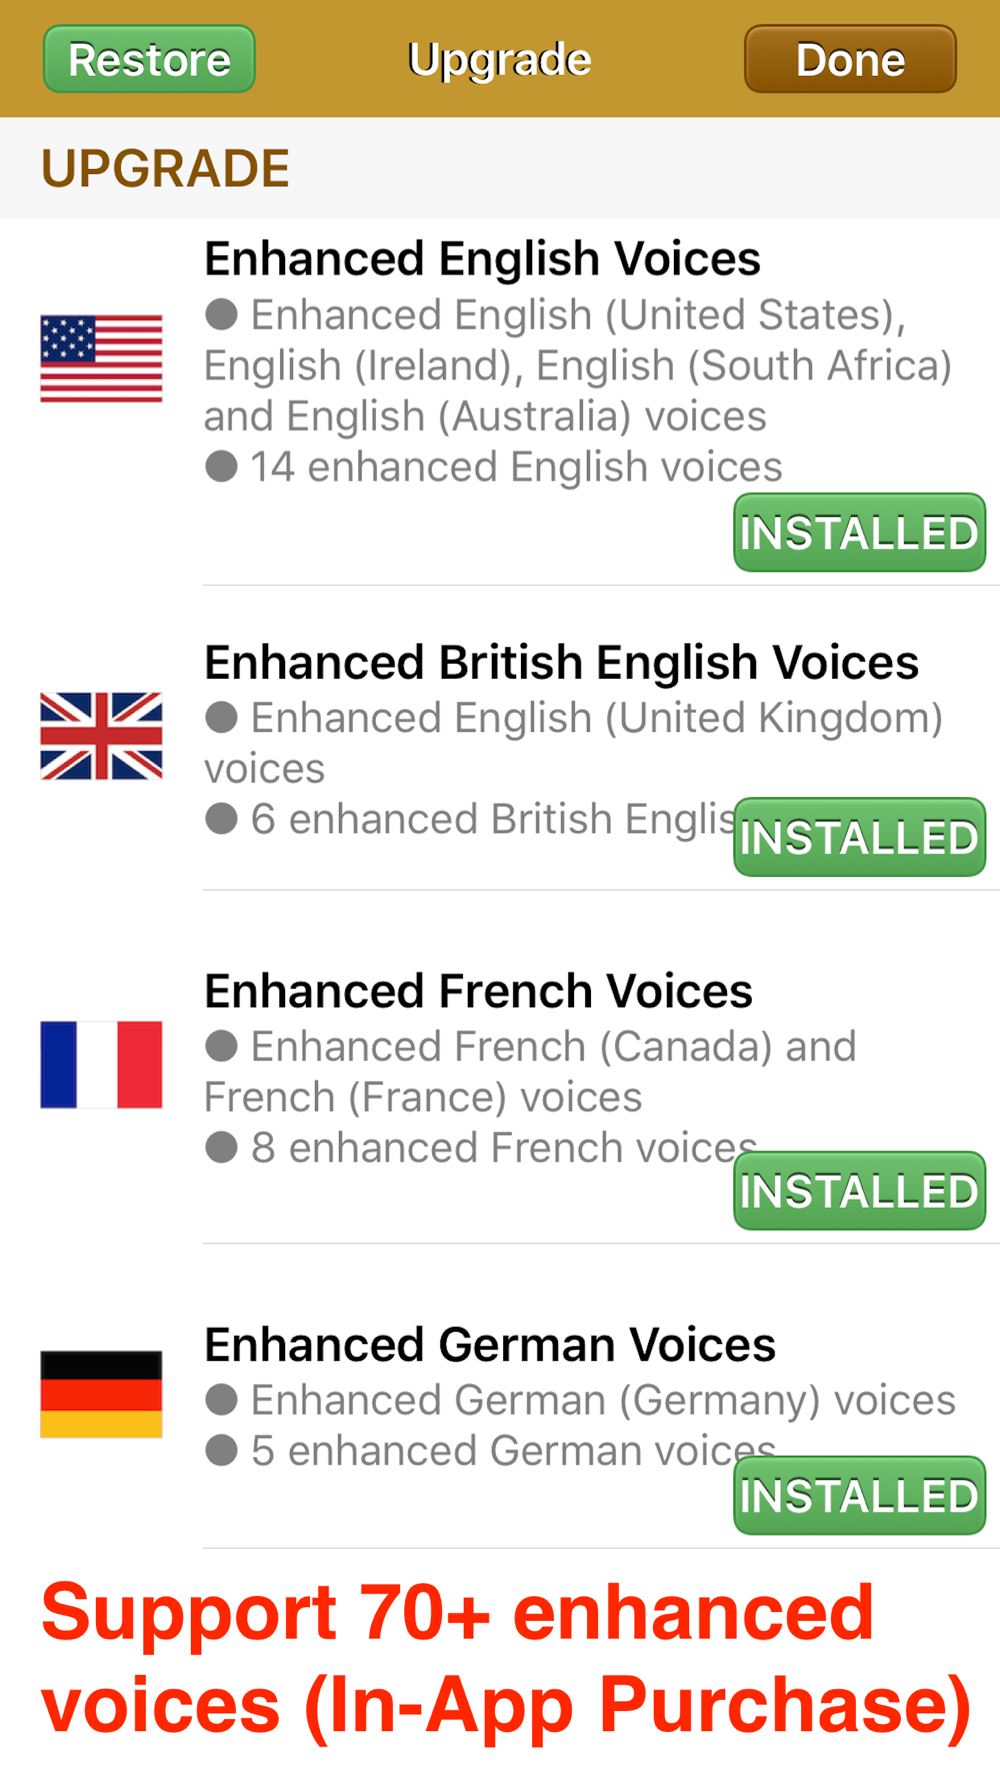Viewport: 1000px width, 1778px height.
Task: Tap the United States flag icon
Action: 101,358
